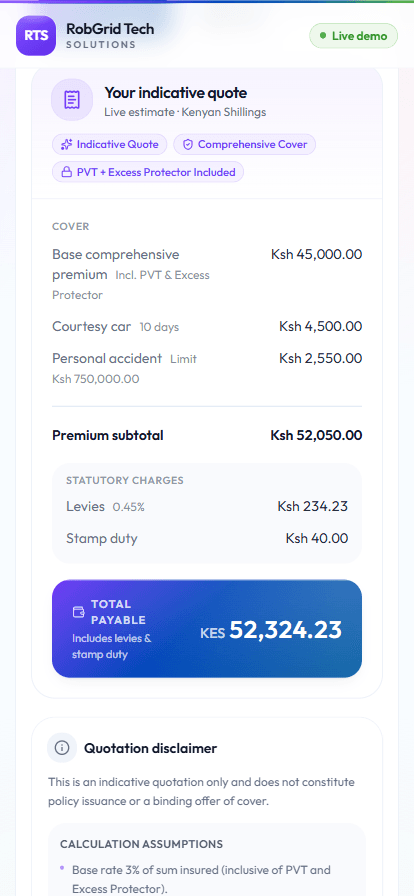This screenshot has height=896, width=414.
Task: Click the Levies 0.45% row
Action: (x=207, y=506)
